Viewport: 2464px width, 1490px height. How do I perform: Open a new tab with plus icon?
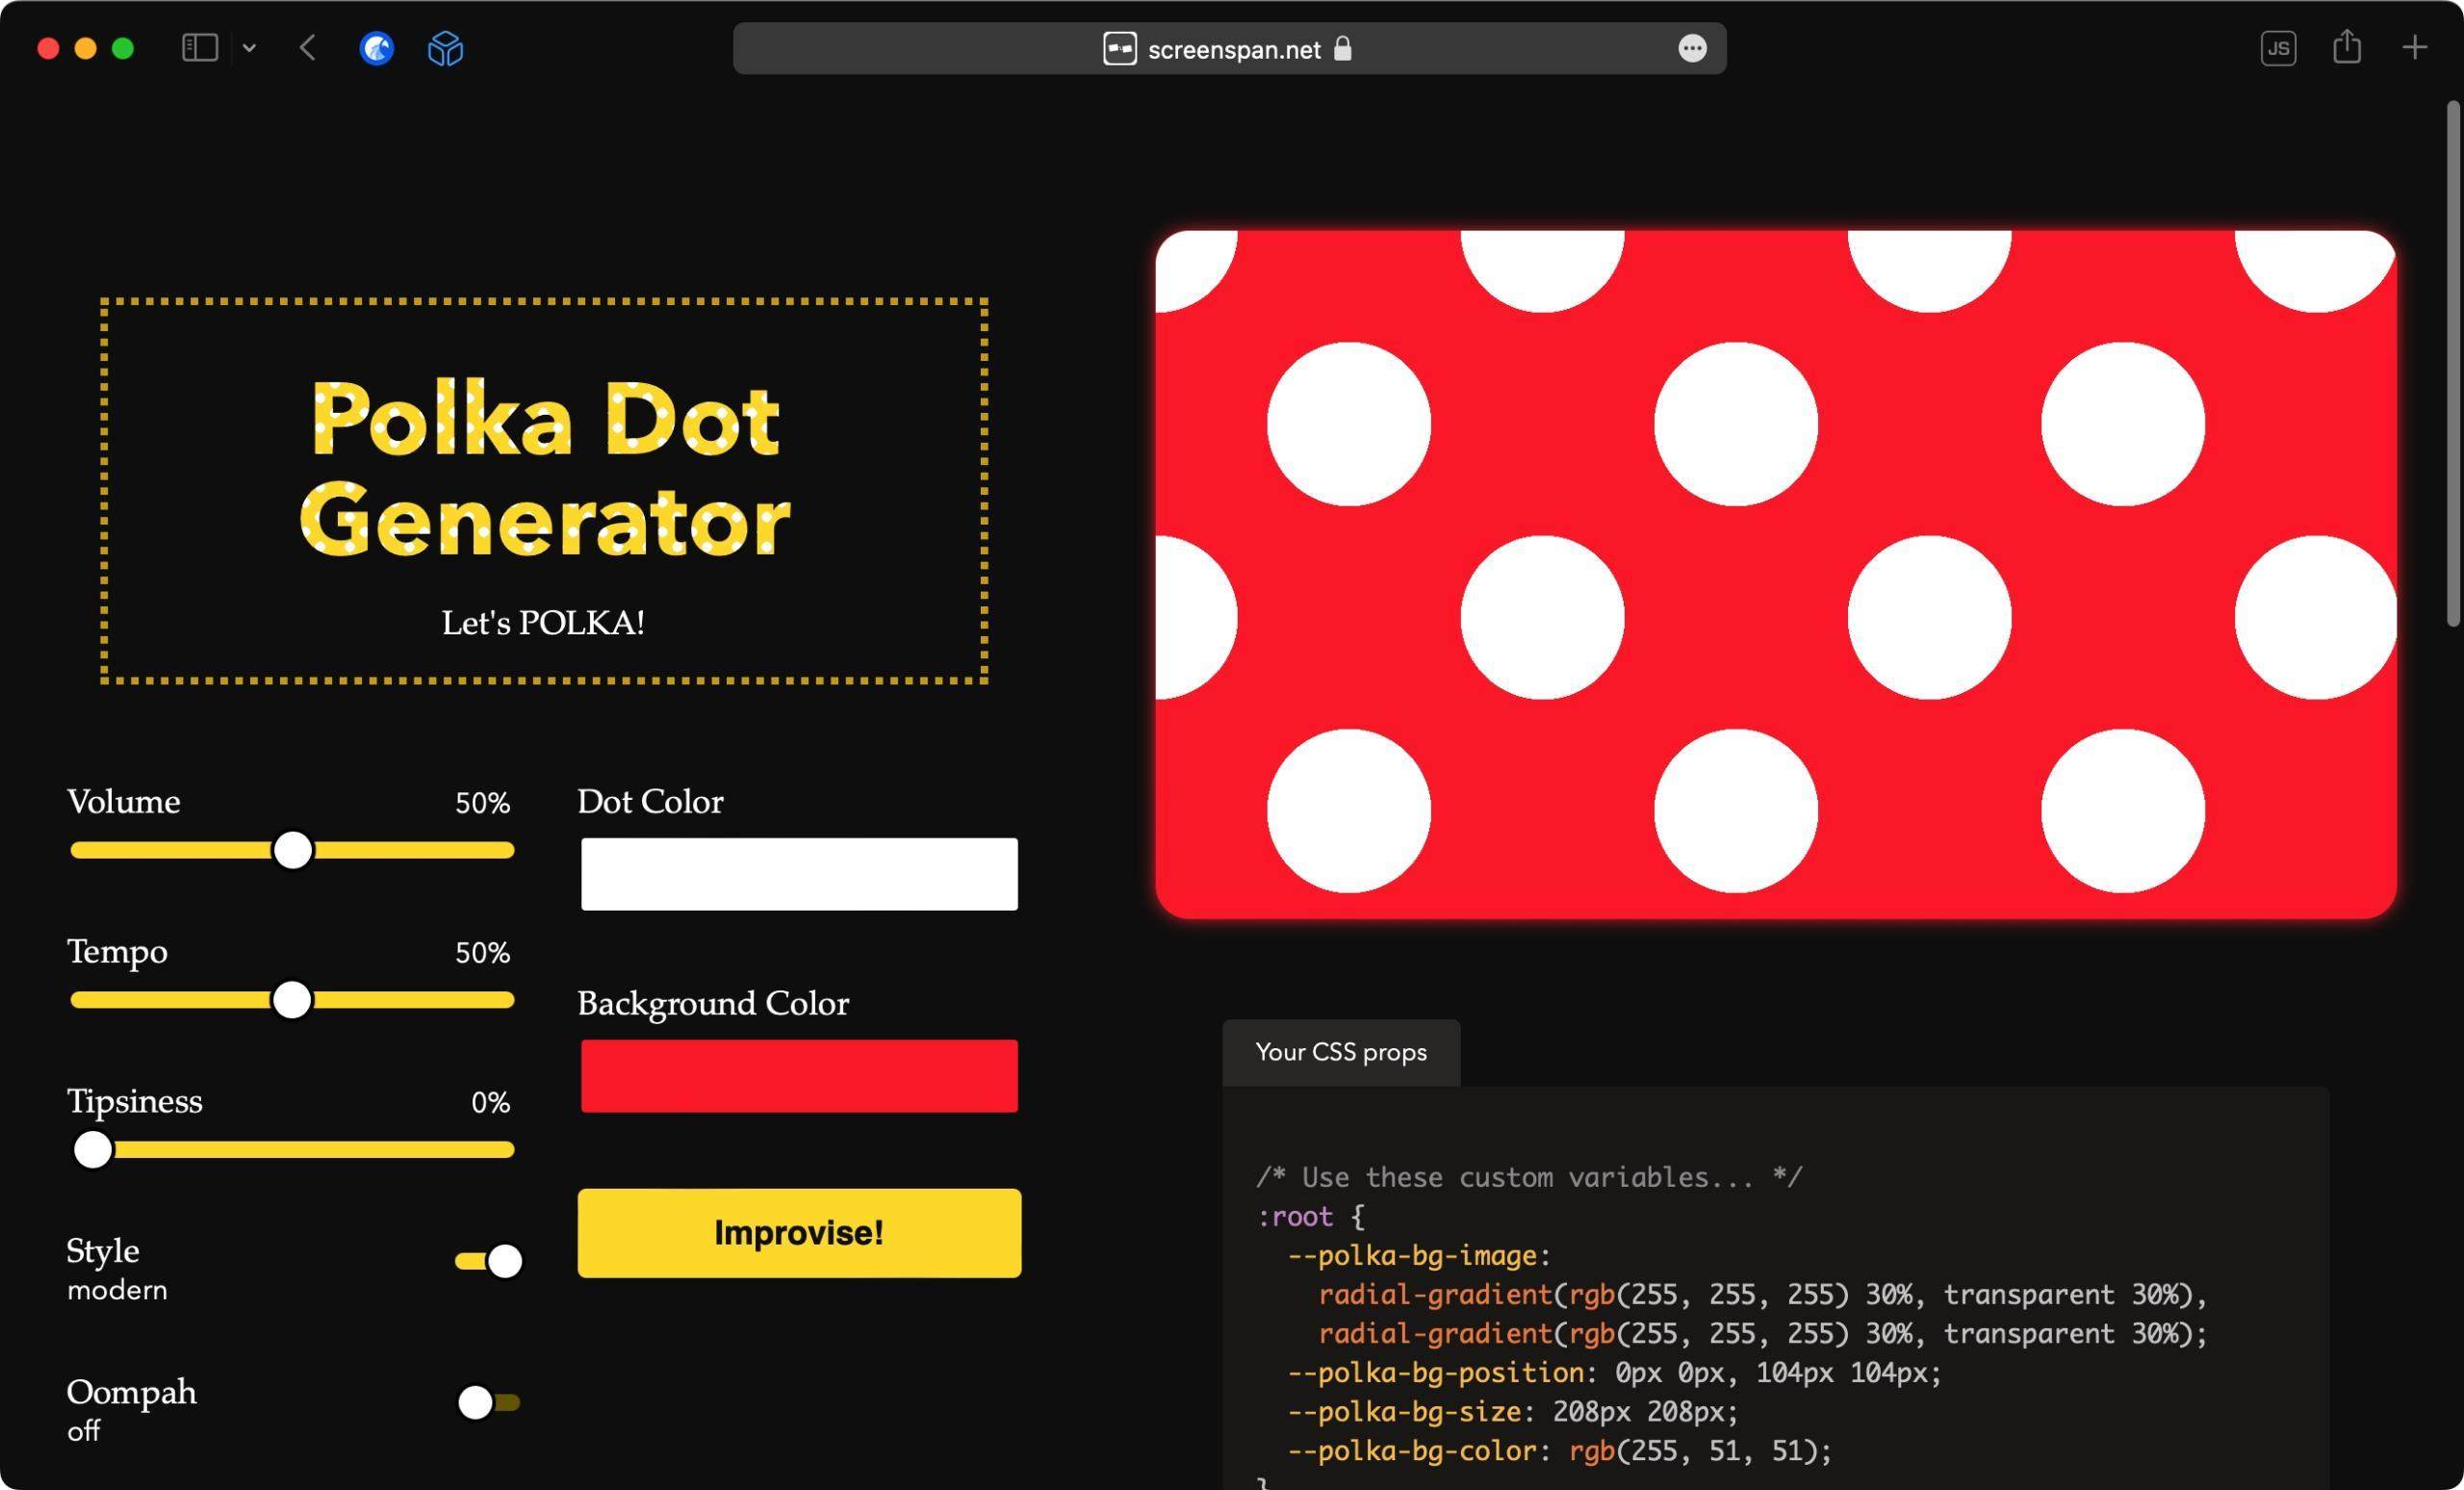(x=2414, y=48)
